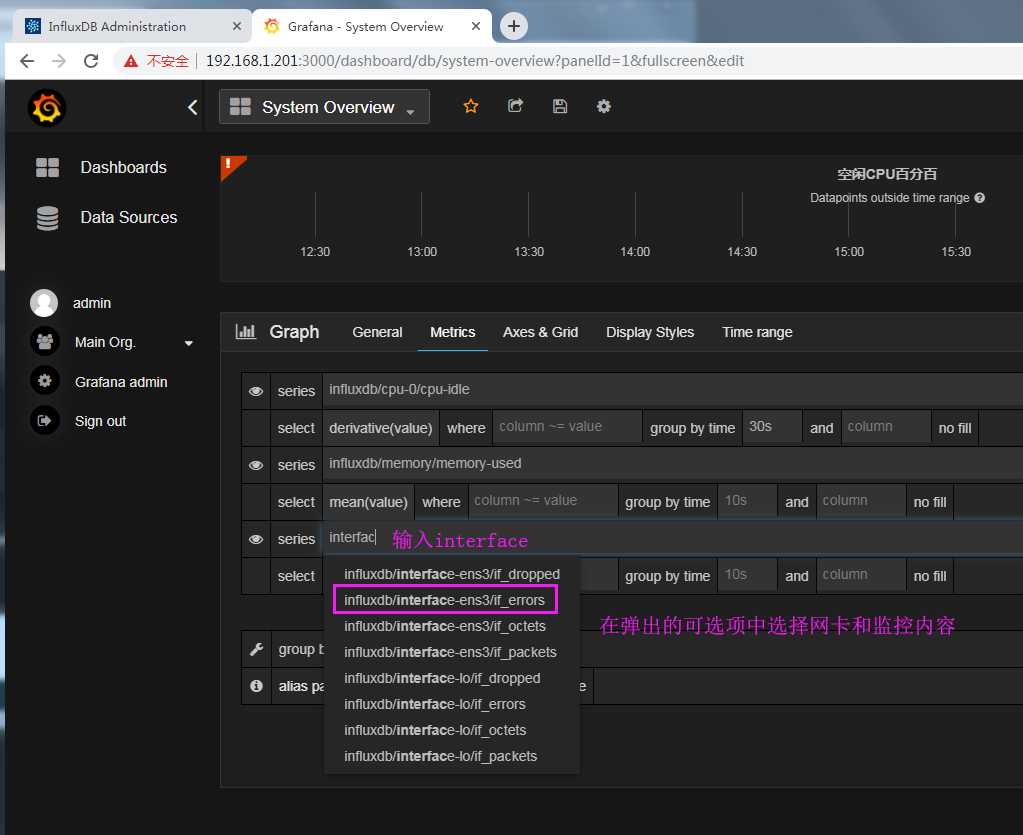The image size is (1023, 835).
Task: Toggle no fill on the third query row
Action: [x=930, y=576]
